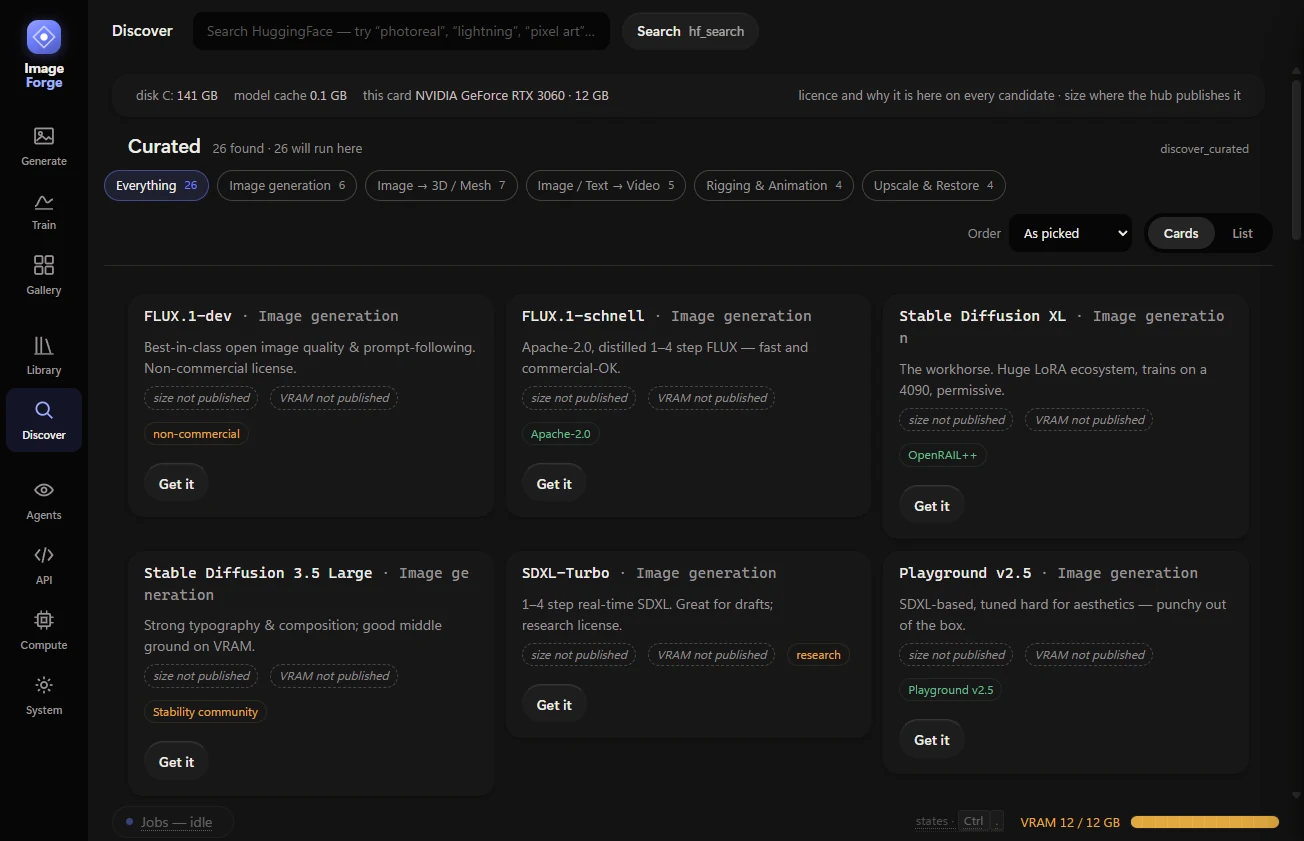
Task: Click the Apache-2.0 license tag on FLUX.1-schnell
Action: tap(561, 434)
